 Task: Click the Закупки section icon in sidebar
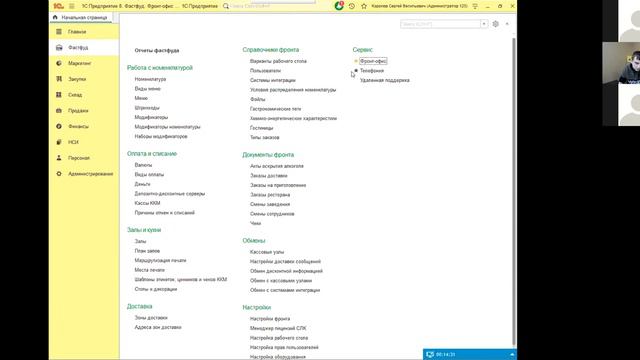tap(59, 79)
